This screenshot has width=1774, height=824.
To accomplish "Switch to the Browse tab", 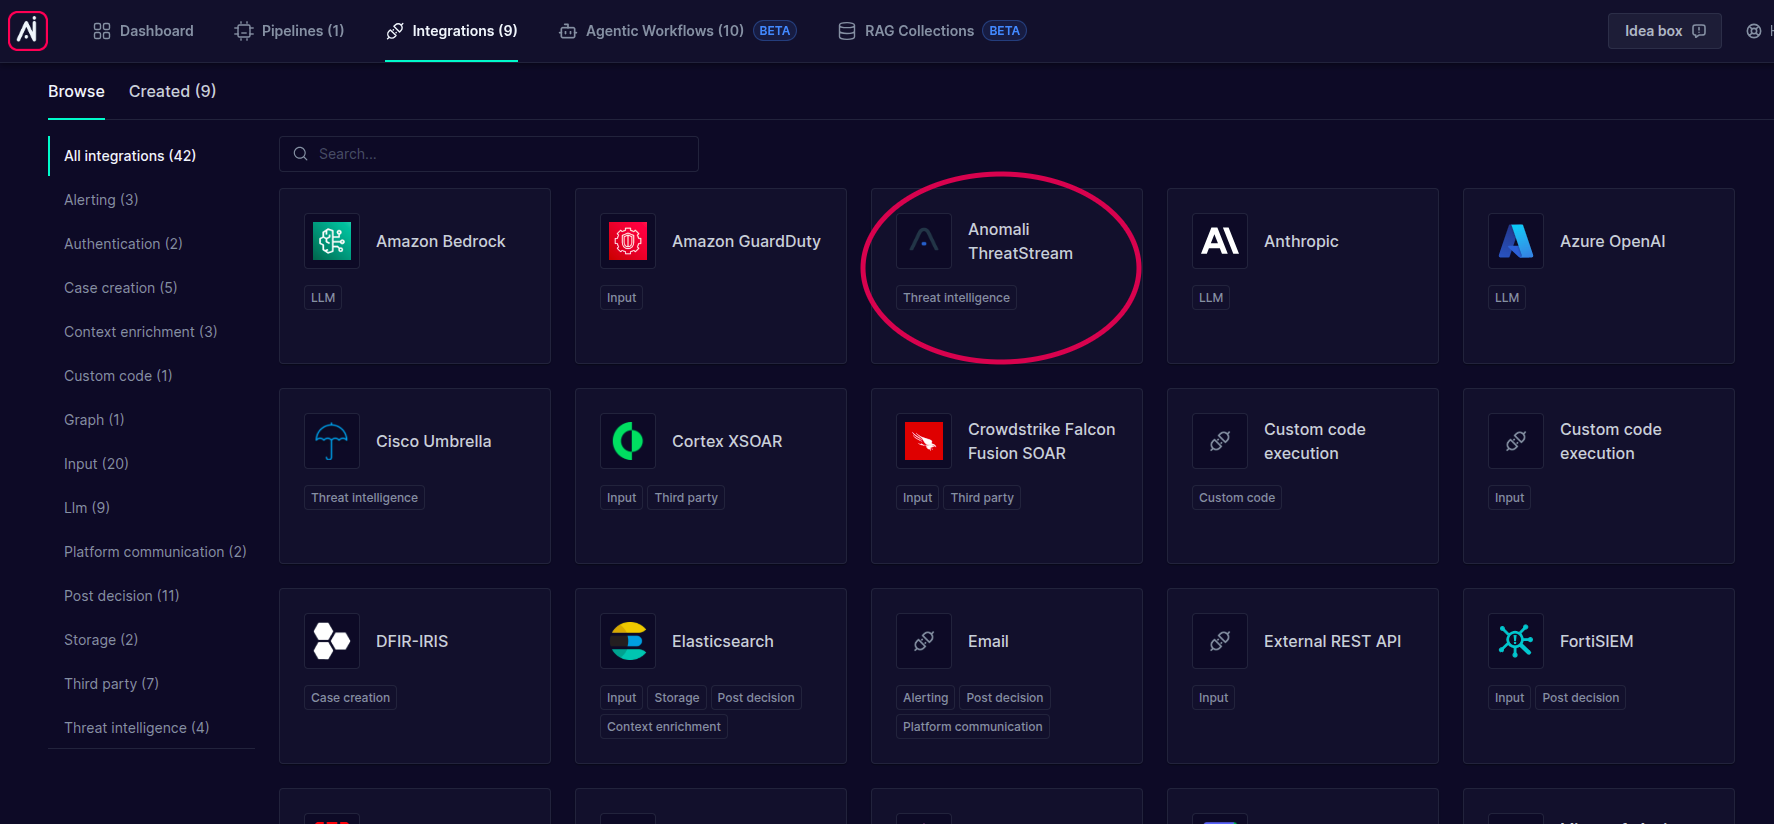I will click(x=76, y=91).
